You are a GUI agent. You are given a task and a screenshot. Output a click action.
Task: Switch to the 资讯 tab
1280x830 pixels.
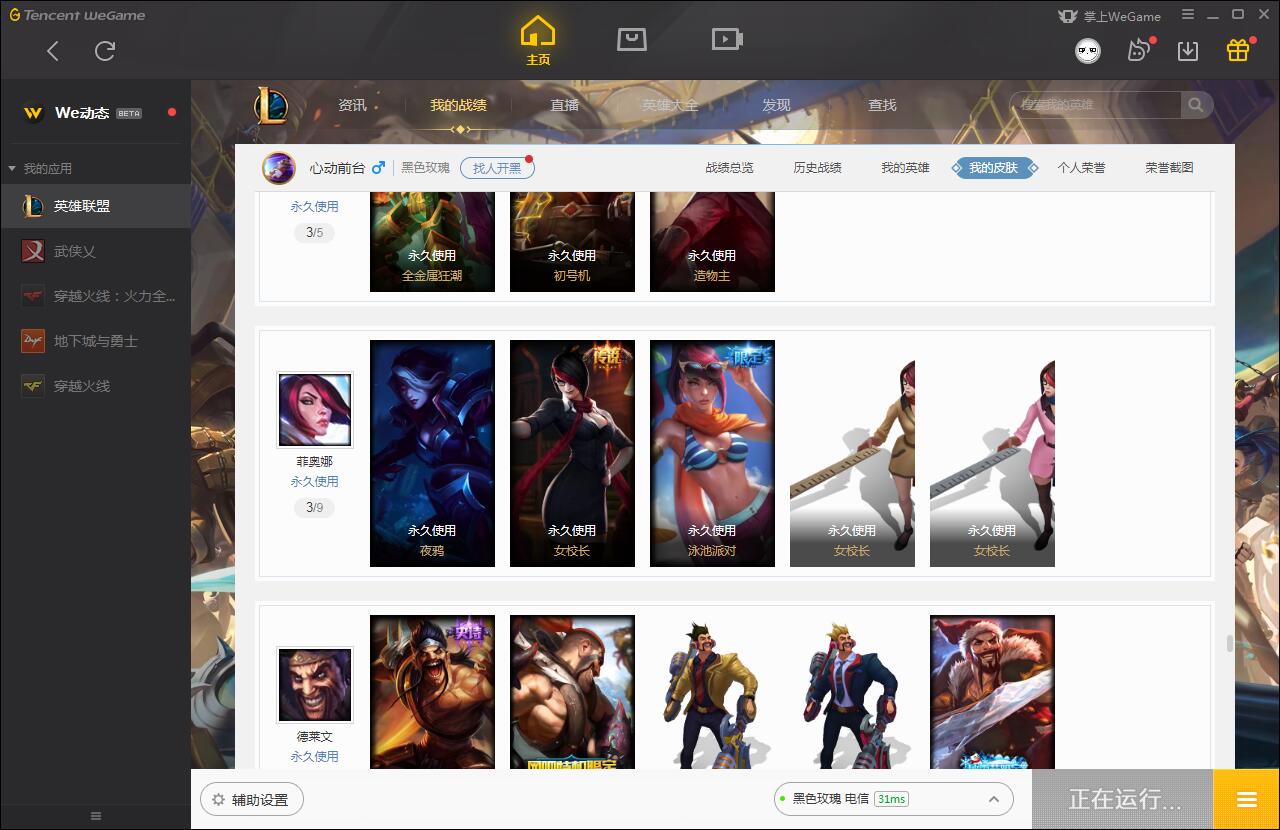352,105
